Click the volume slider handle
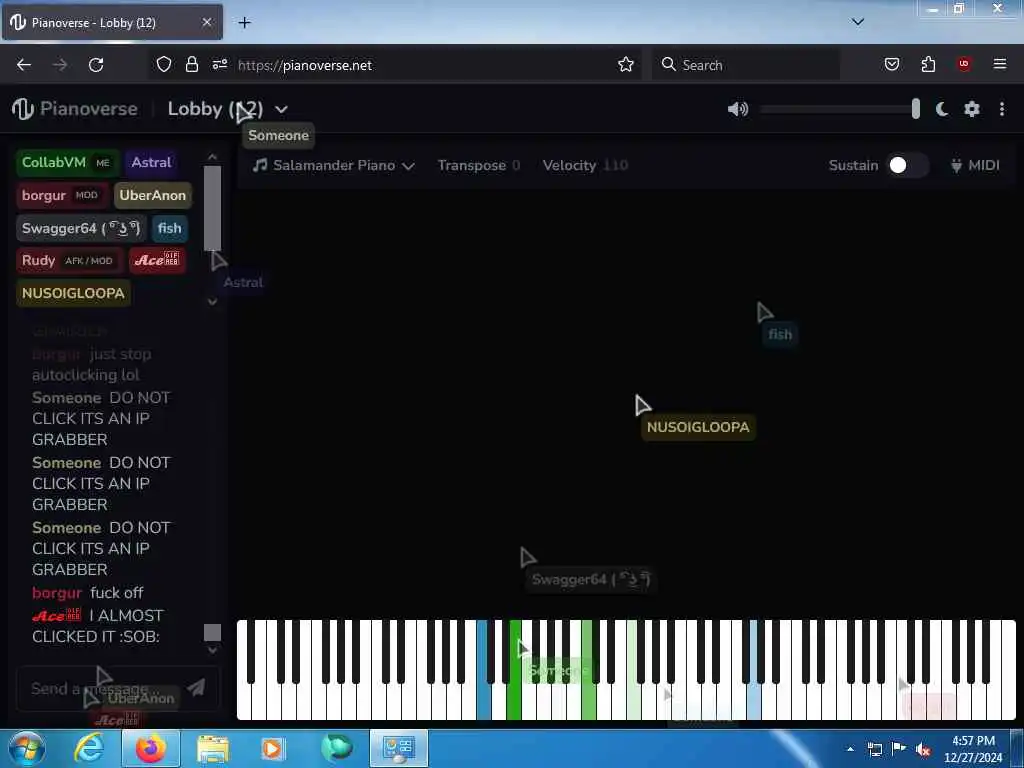This screenshot has height=768, width=1024. pos(916,109)
